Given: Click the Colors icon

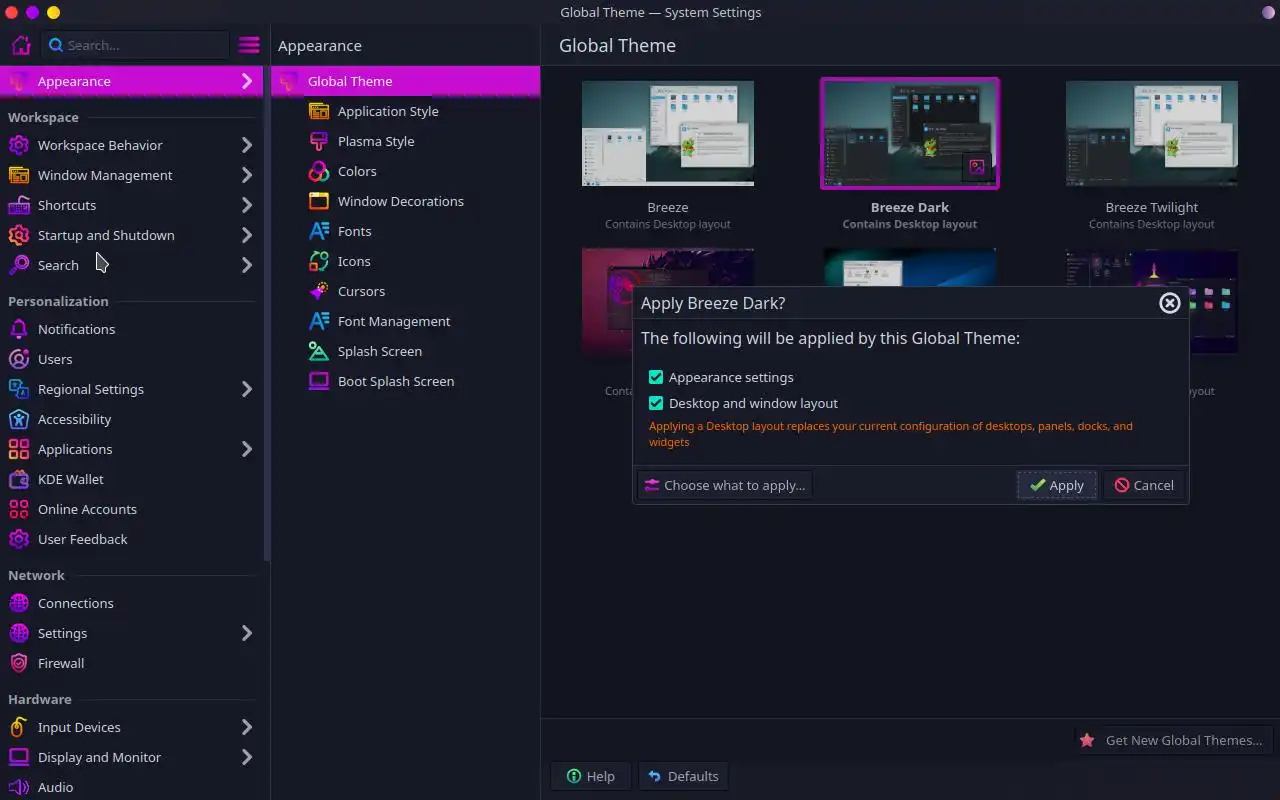Looking at the screenshot, I should (319, 171).
